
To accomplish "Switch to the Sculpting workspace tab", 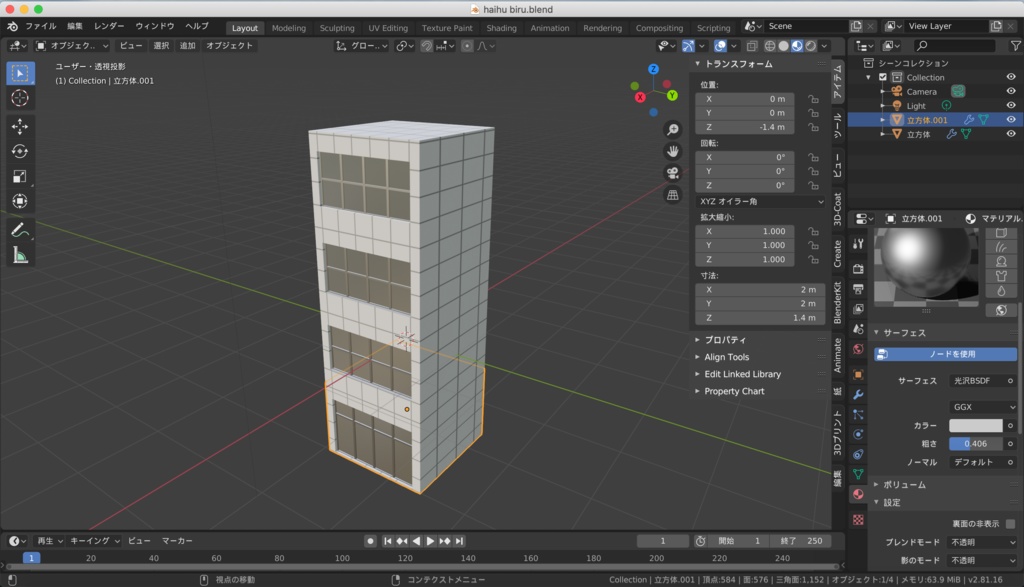I will (337, 28).
